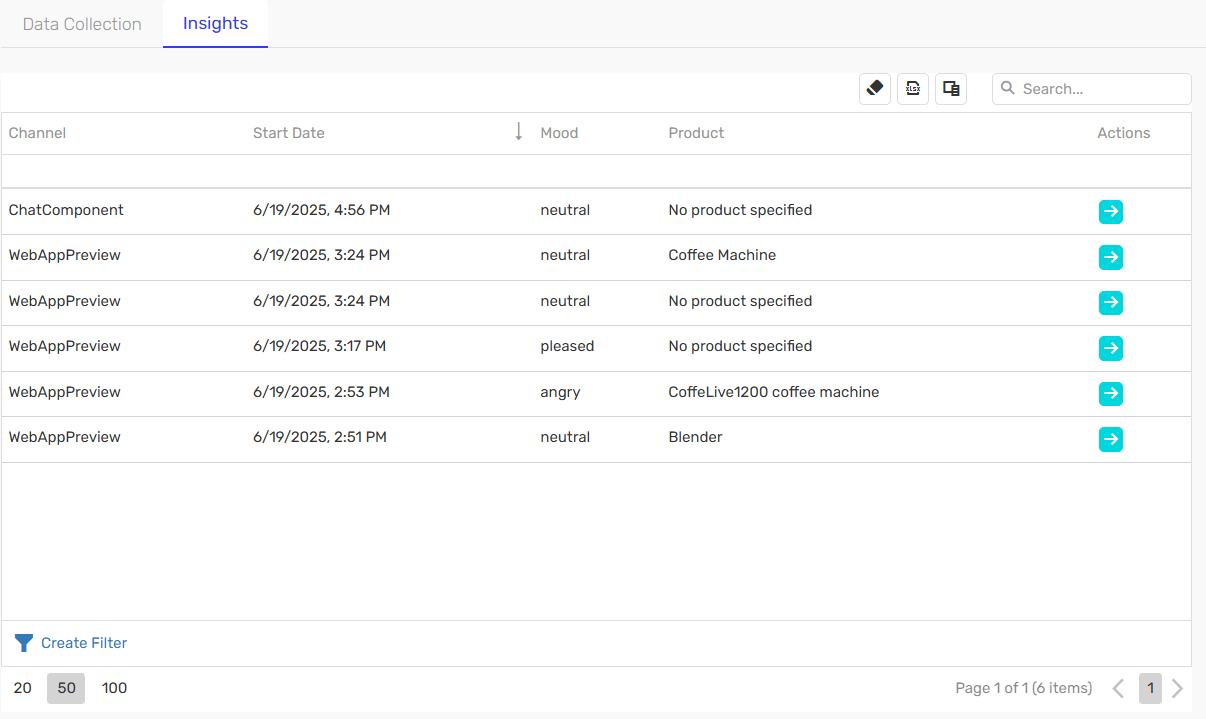Open the arrow action for the pleased row
Image resolution: width=1206 pixels, height=719 pixels.
[1111, 348]
